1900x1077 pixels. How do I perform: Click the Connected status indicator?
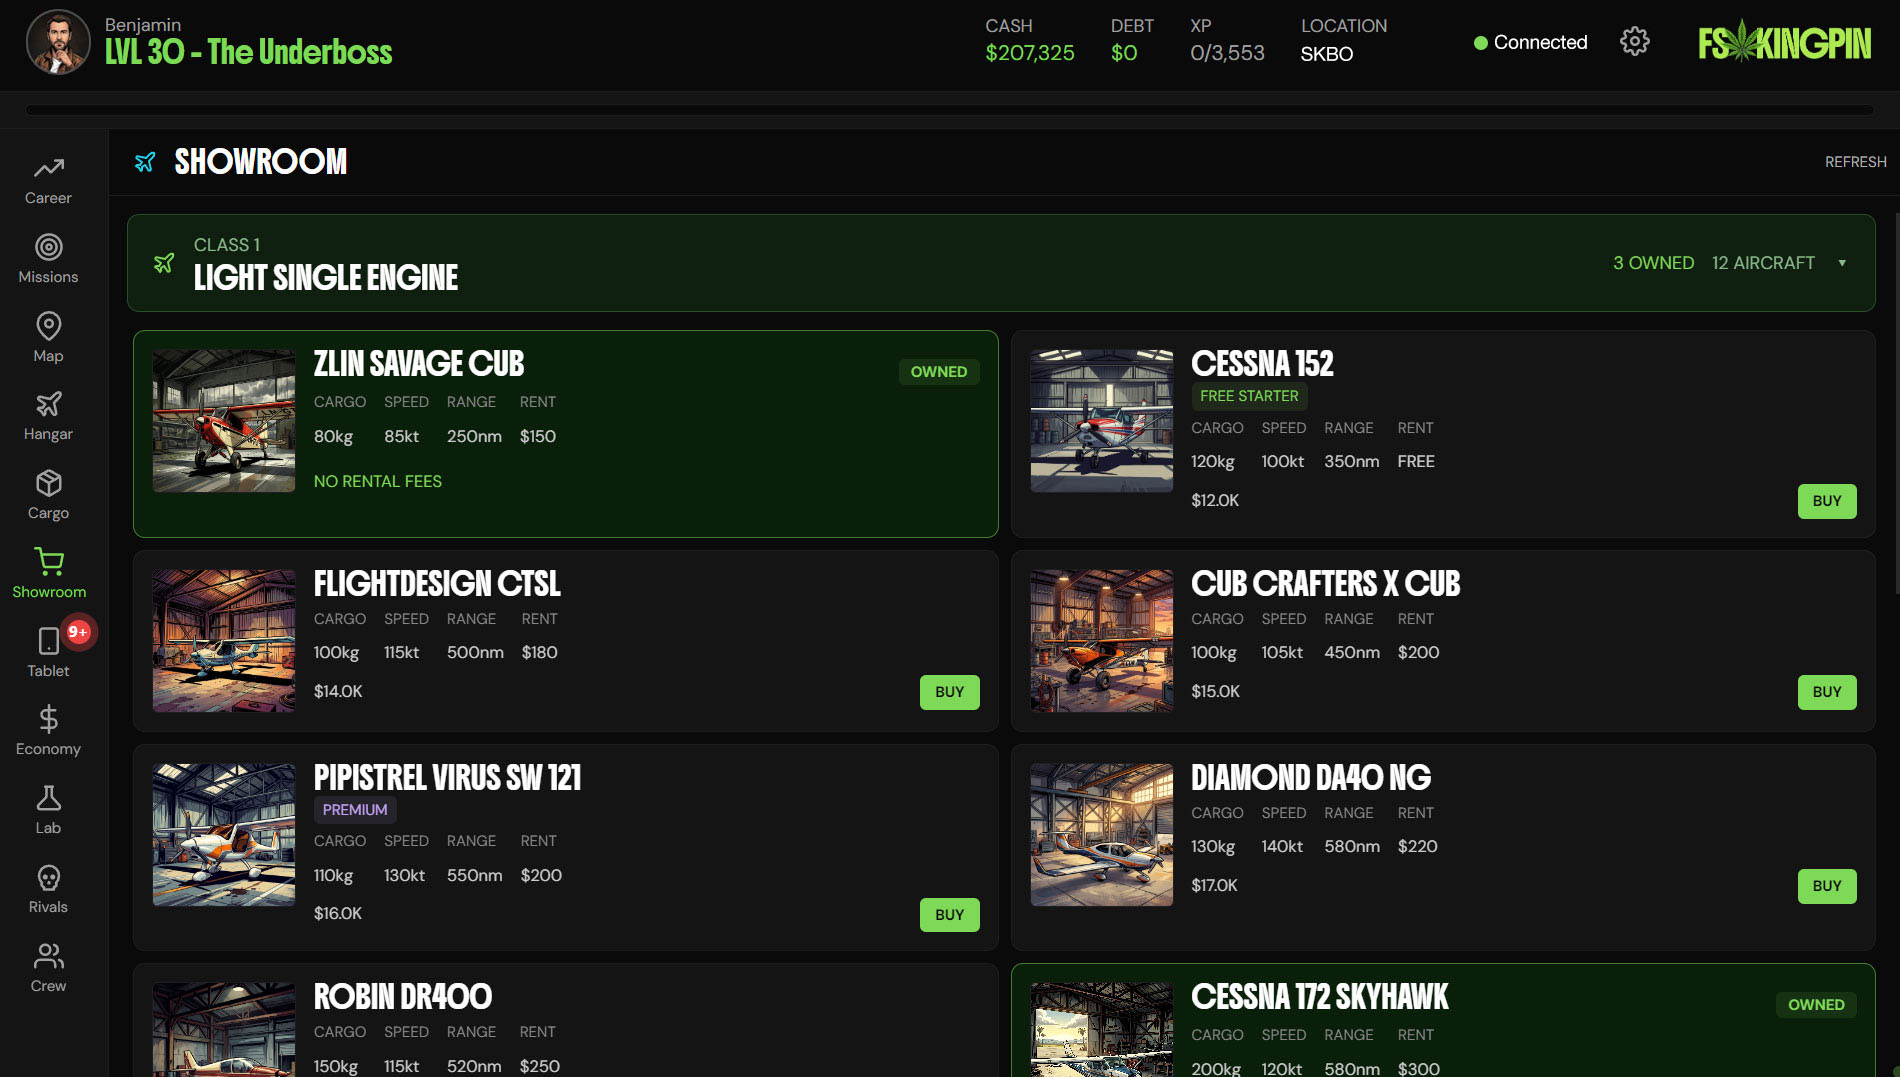coord(1530,43)
